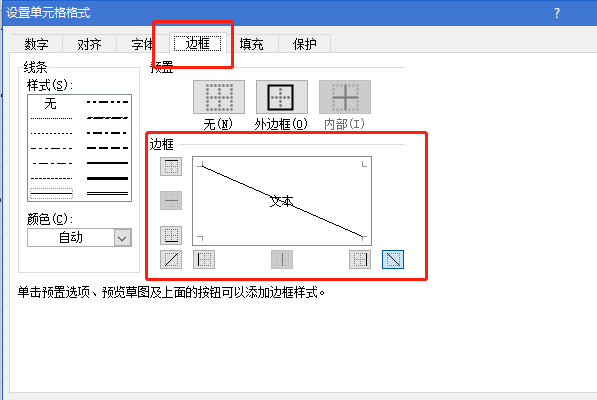The height and width of the screenshot is (400, 597).
Task: Select the 边框 tab
Action: point(198,43)
